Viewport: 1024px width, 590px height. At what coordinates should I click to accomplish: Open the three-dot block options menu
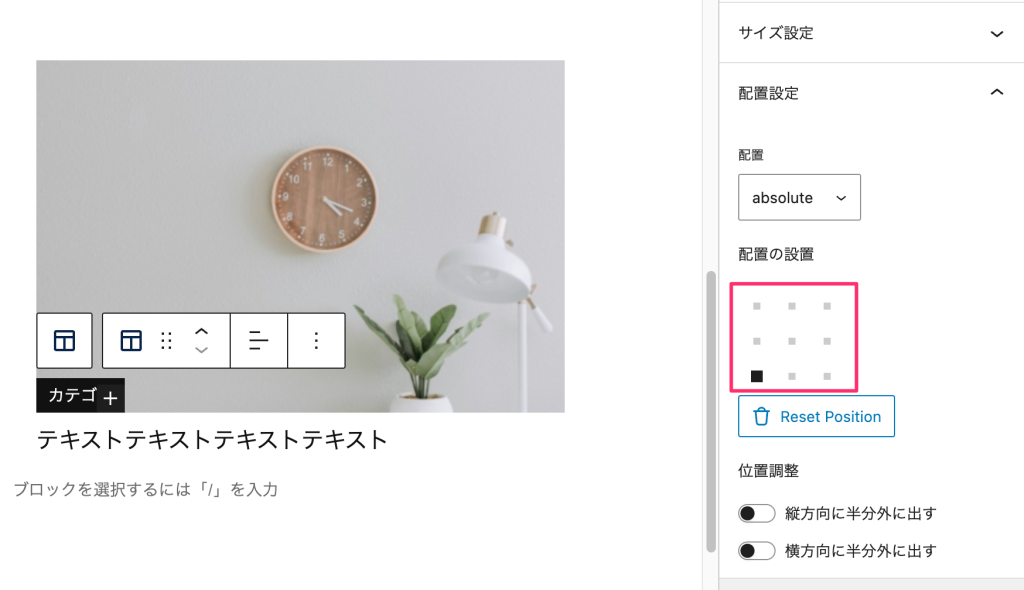(x=316, y=340)
